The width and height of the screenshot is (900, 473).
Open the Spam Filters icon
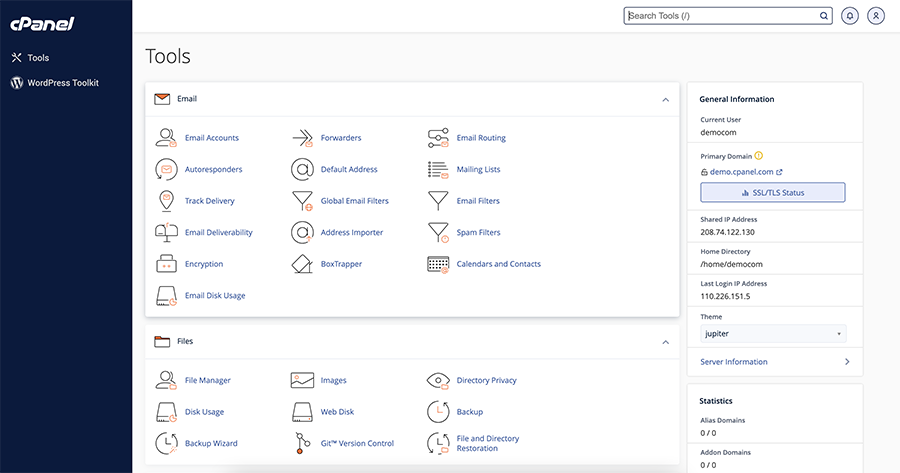click(x=438, y=232)
